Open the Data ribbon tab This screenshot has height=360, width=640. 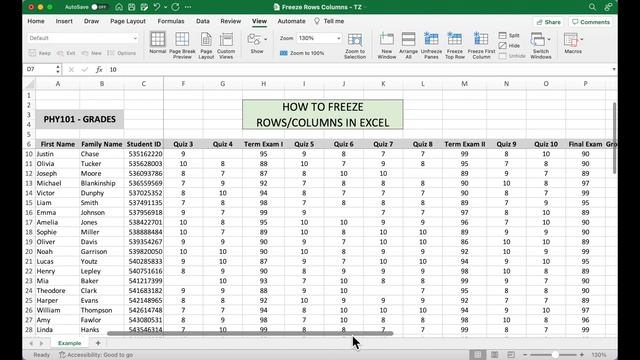[x=202, y=21]
